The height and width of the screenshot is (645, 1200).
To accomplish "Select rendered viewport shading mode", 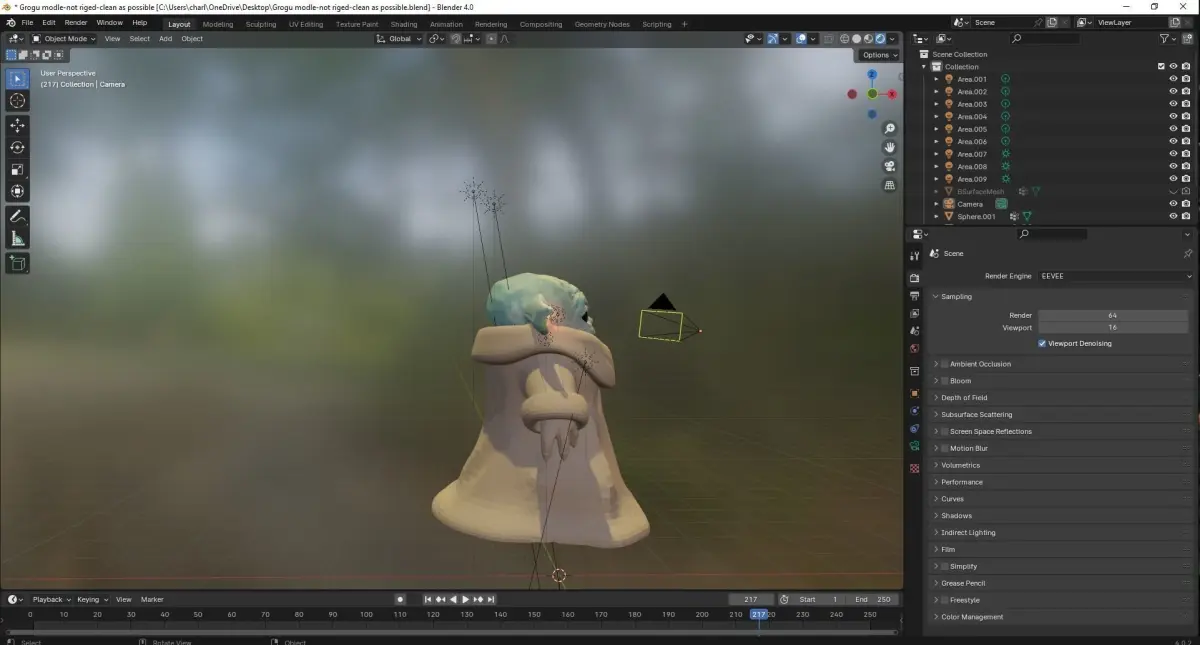I will (x=880, y=38).
